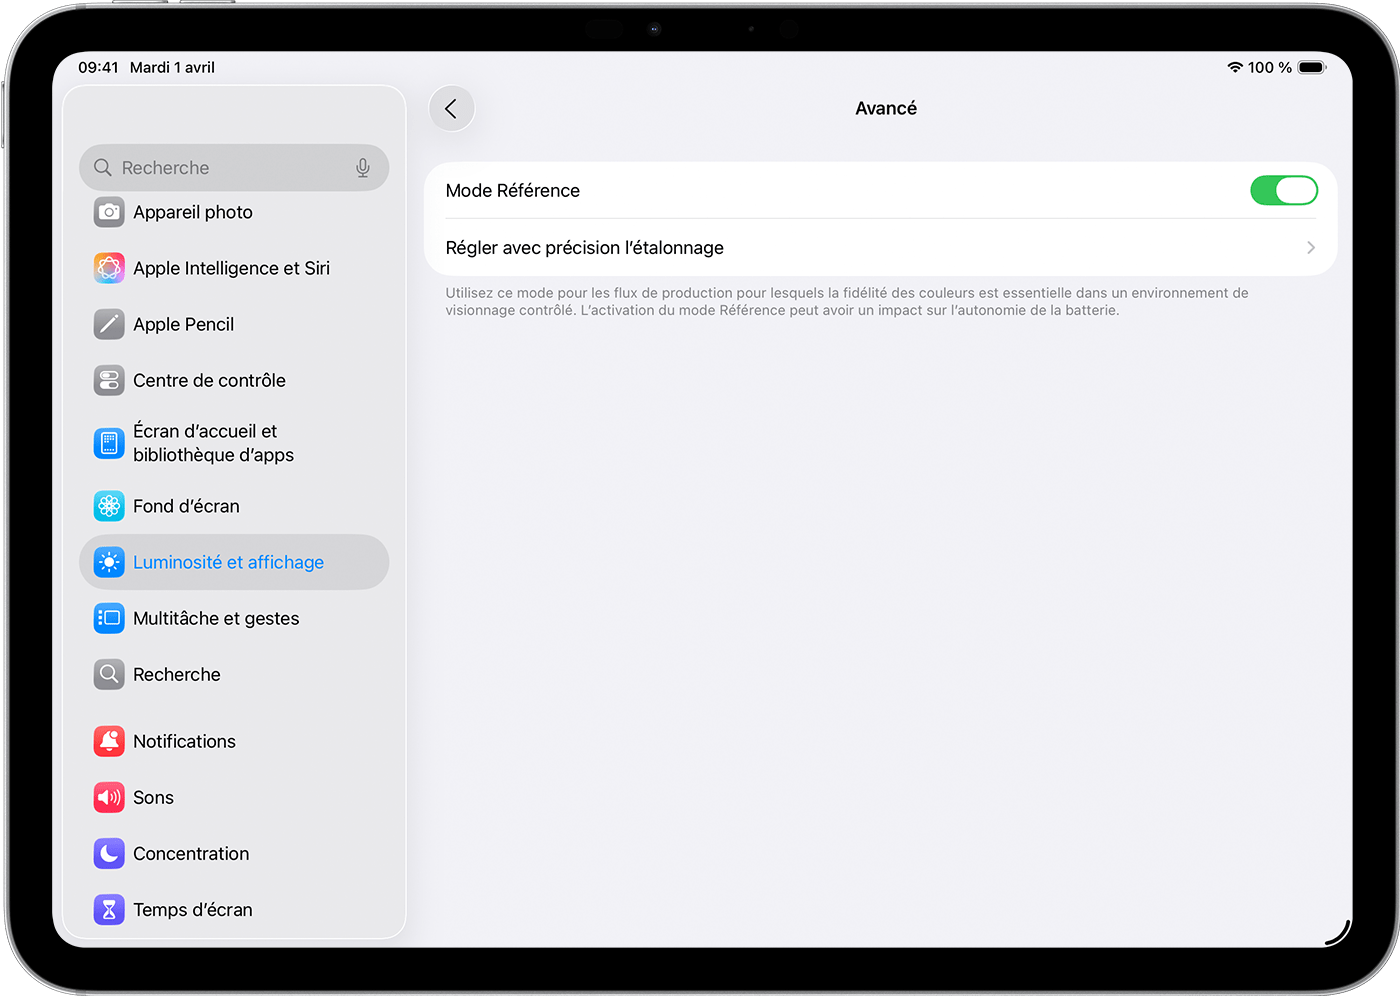
Task: Open the Sons speaker icon
Action: (109, 797)
